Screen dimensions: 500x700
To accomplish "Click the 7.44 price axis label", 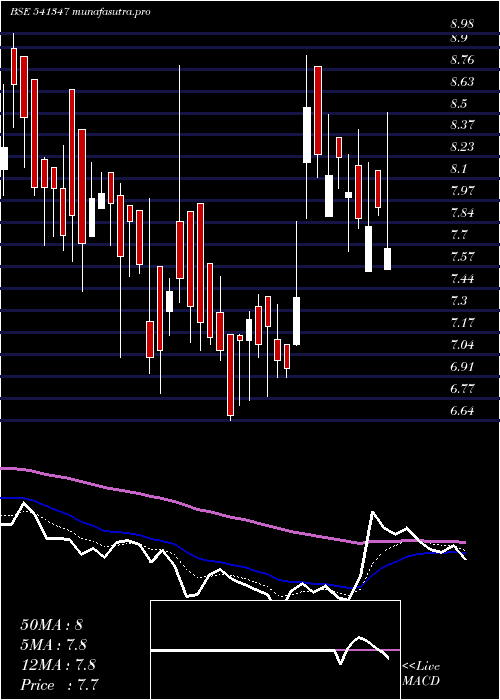I will pyautogui.click(x=462, y=279).
